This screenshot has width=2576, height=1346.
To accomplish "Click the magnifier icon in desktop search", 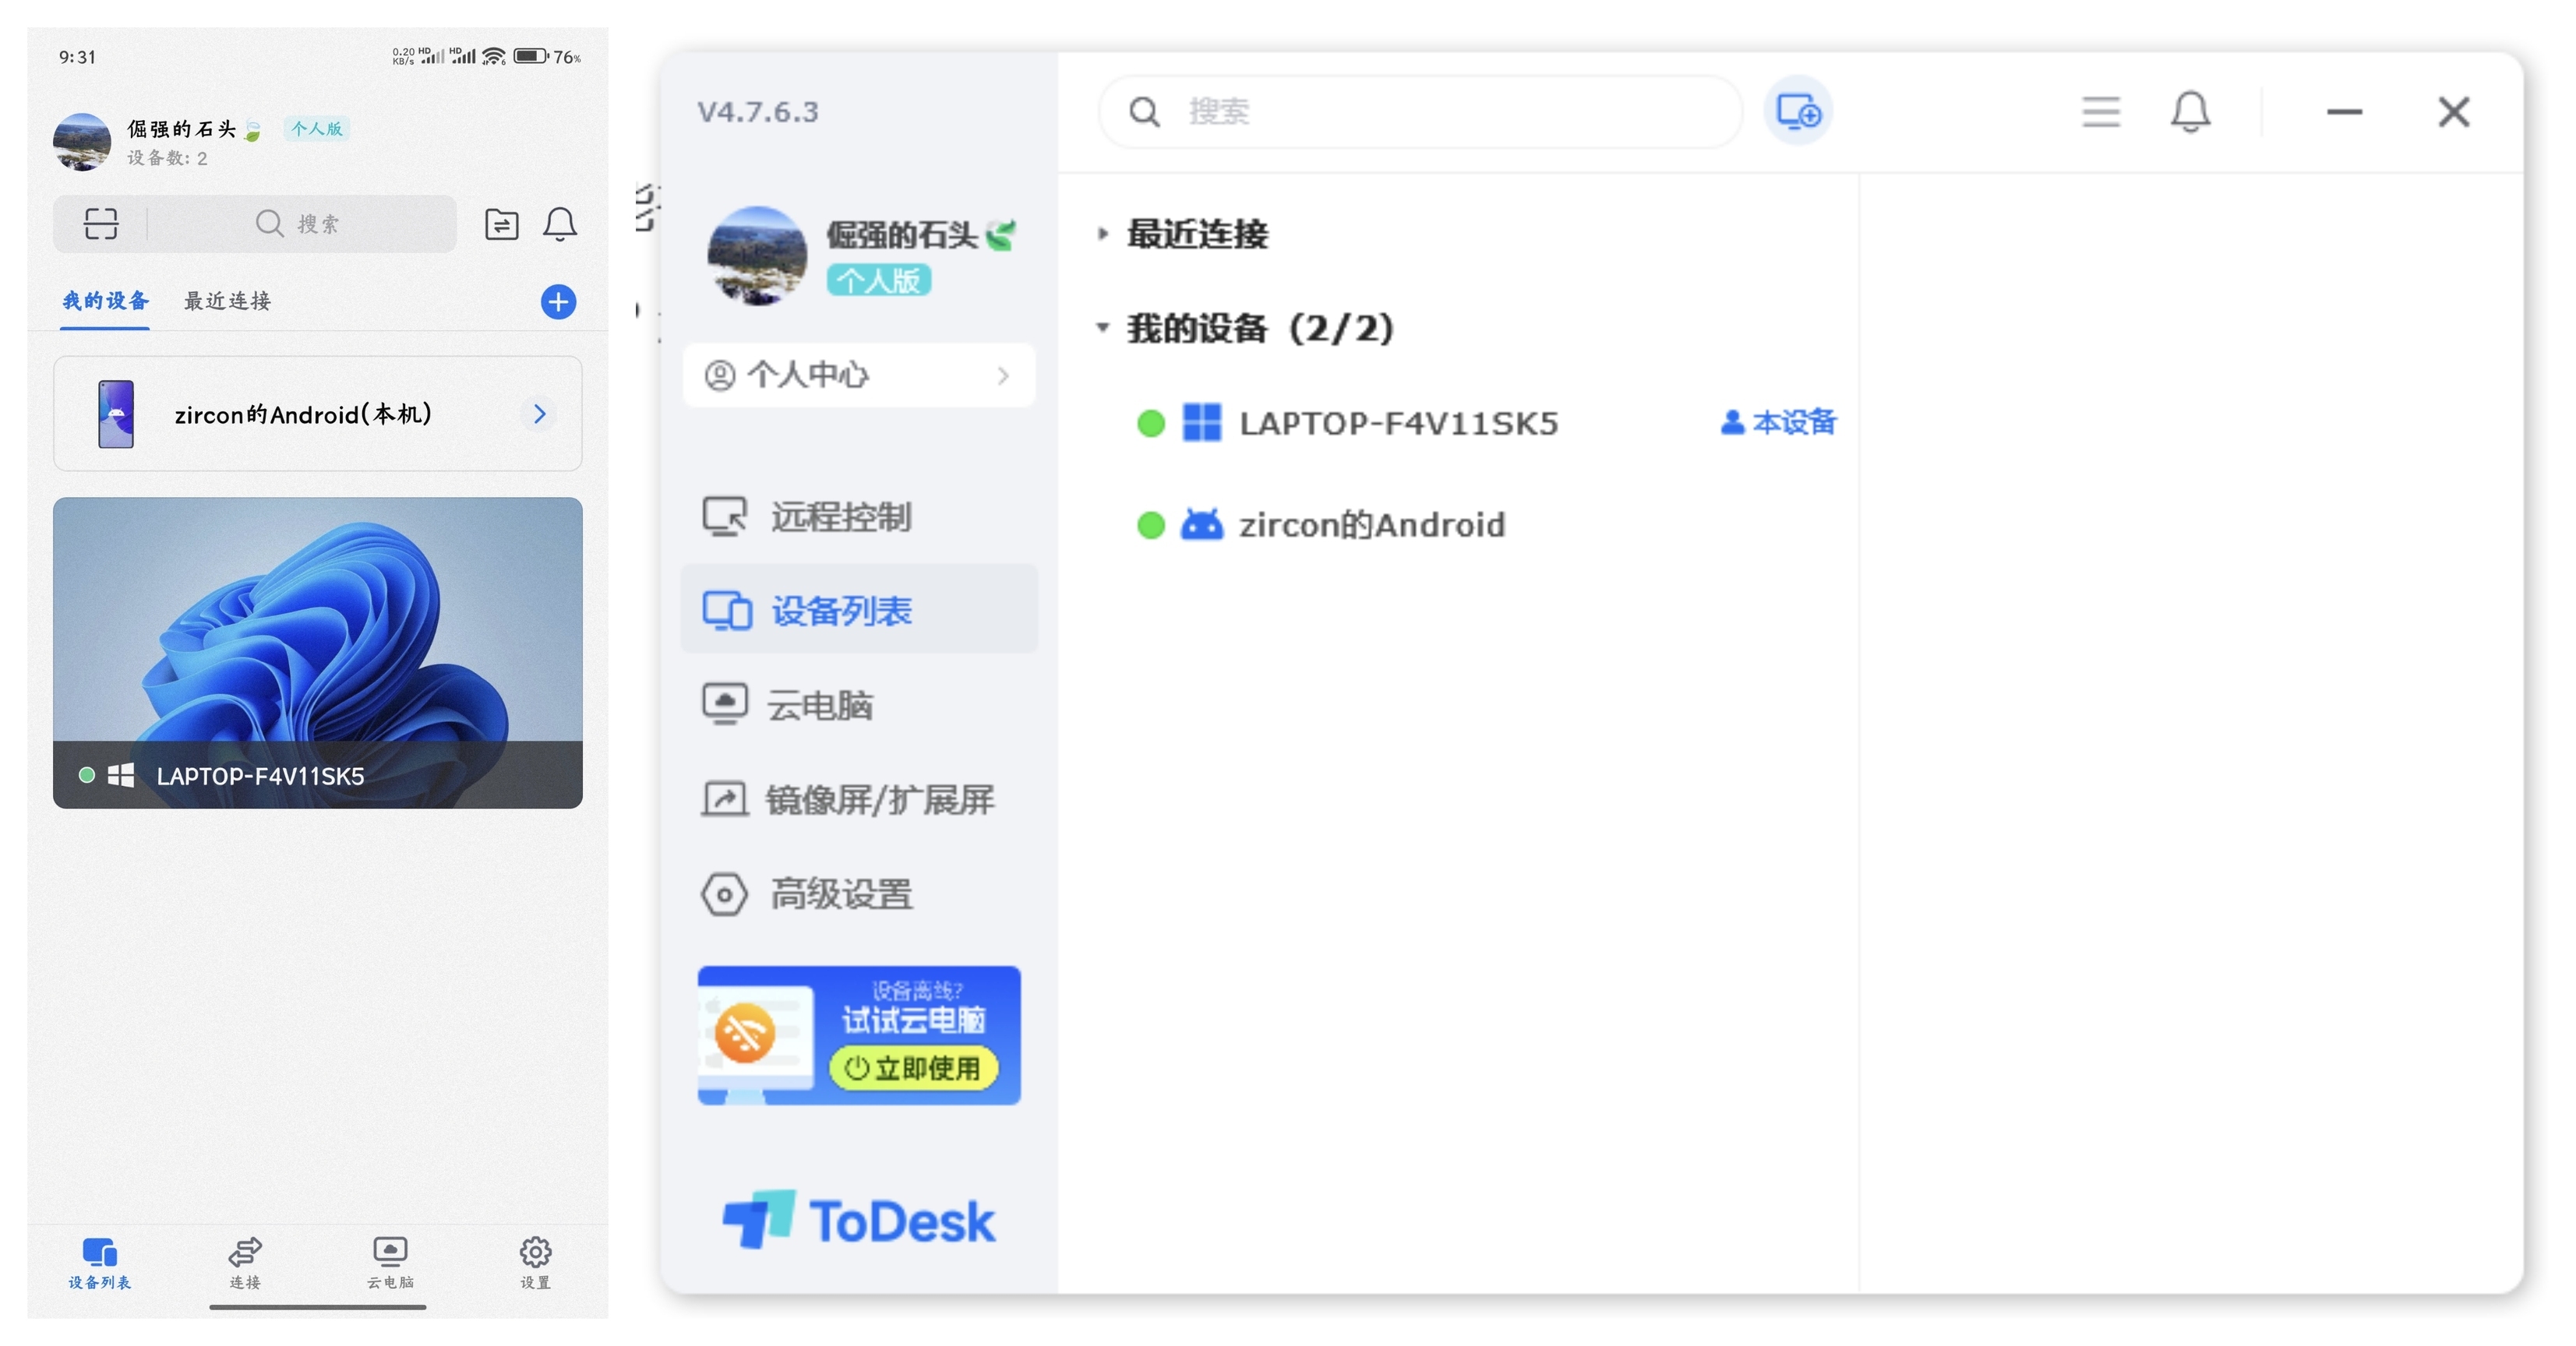I will pos(1144,111).
